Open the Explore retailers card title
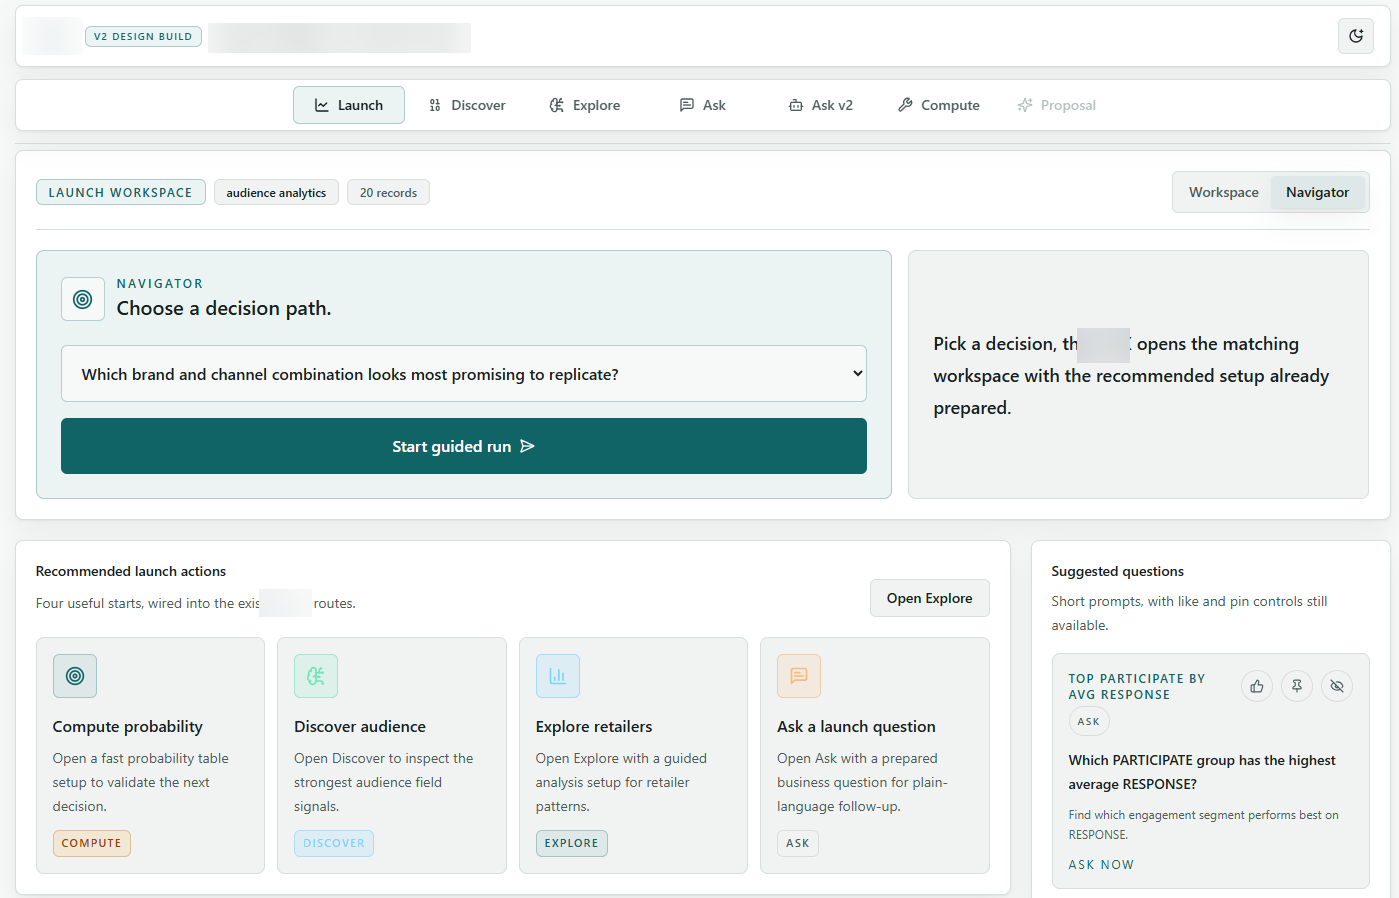 [594, 727]
